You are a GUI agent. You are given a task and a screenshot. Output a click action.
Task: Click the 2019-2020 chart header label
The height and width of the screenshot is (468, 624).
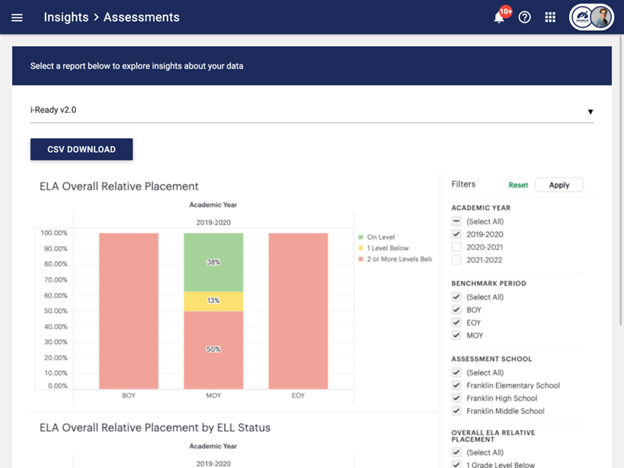coord(213,222)
